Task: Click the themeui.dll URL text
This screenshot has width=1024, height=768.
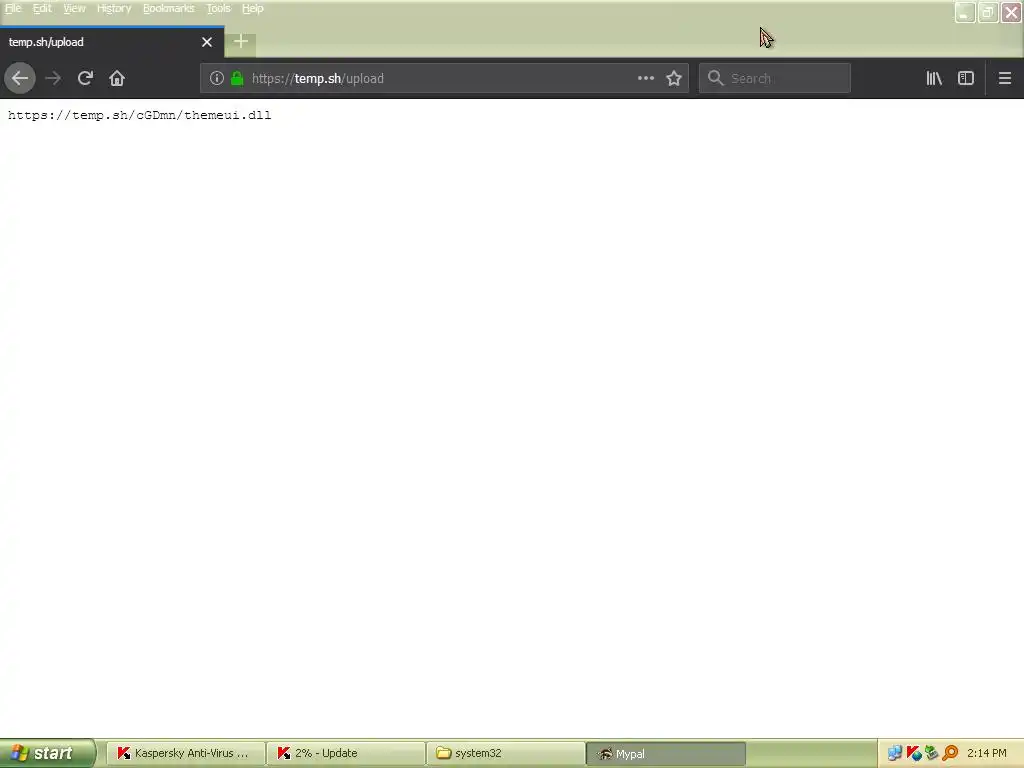Action: (139, 116)
